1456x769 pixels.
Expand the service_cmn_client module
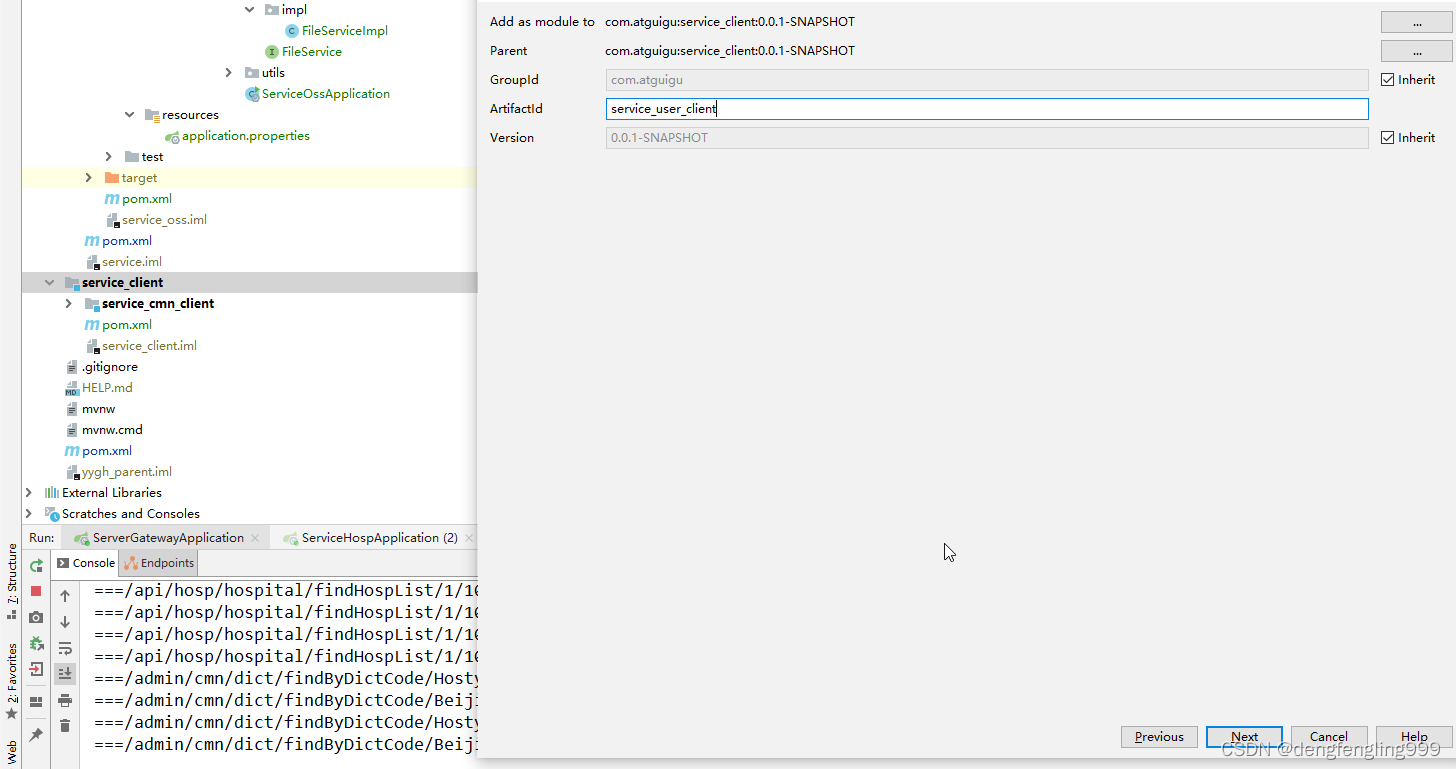(x=69, y=304)
